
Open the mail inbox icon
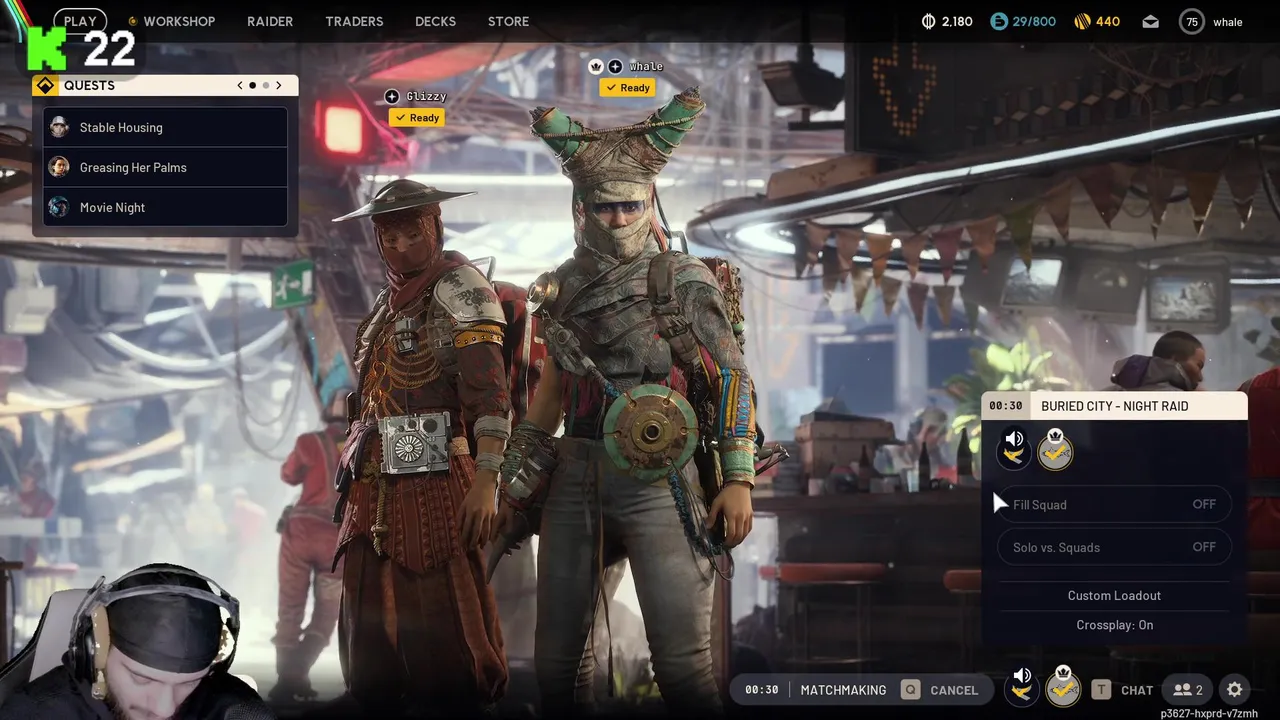tap(1150, 21)
